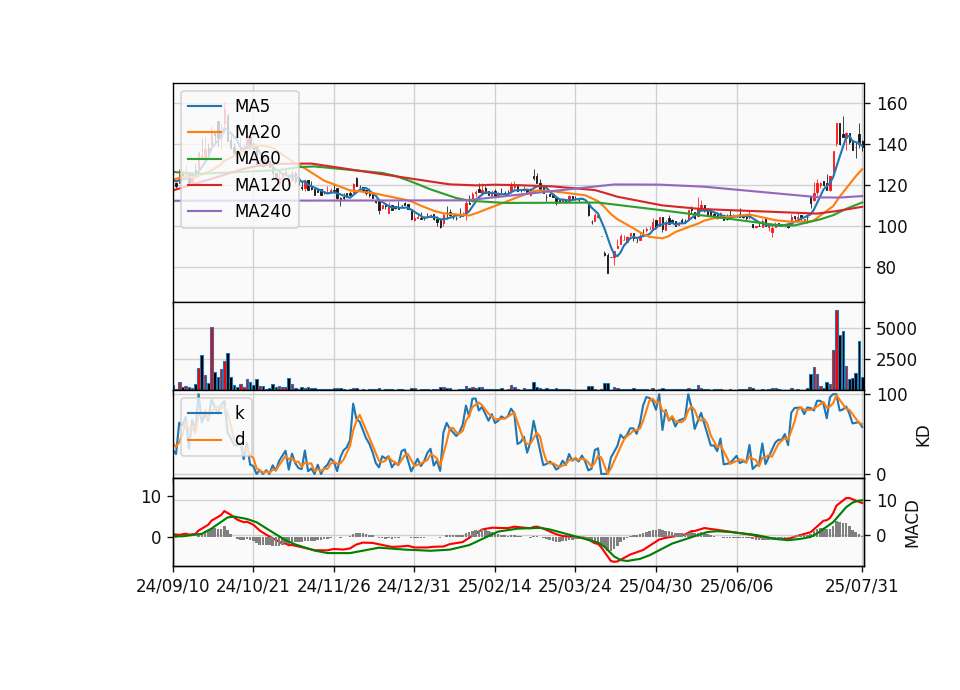Click the green MA60 legend line sample
This screenshot has width=960, height=690.
(204, 159)
